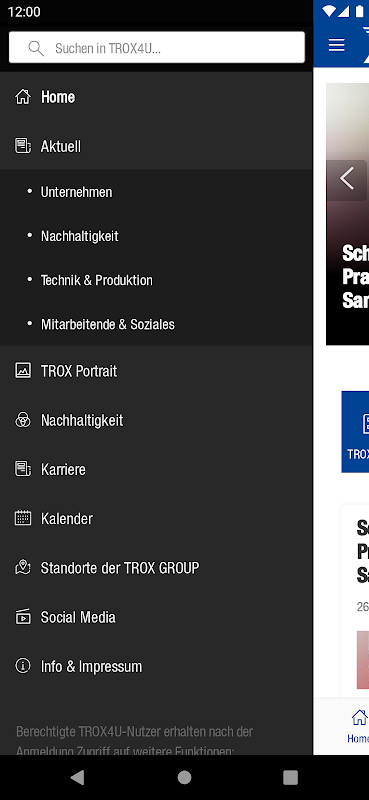This screenshot has width=369, height=800.
Task: Tap the Standorte map pin icon
Action: (x=22, y=567)
